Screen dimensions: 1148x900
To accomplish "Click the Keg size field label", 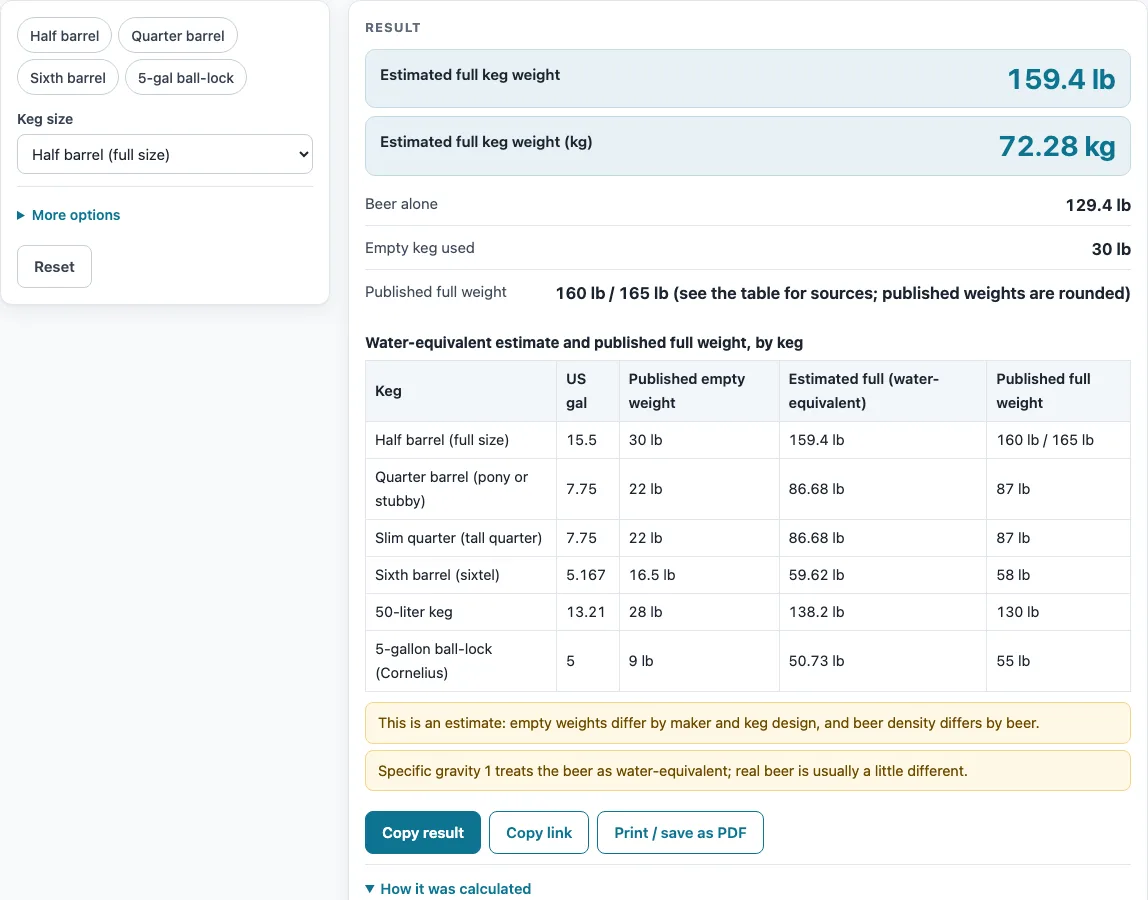I will [45, 119].
